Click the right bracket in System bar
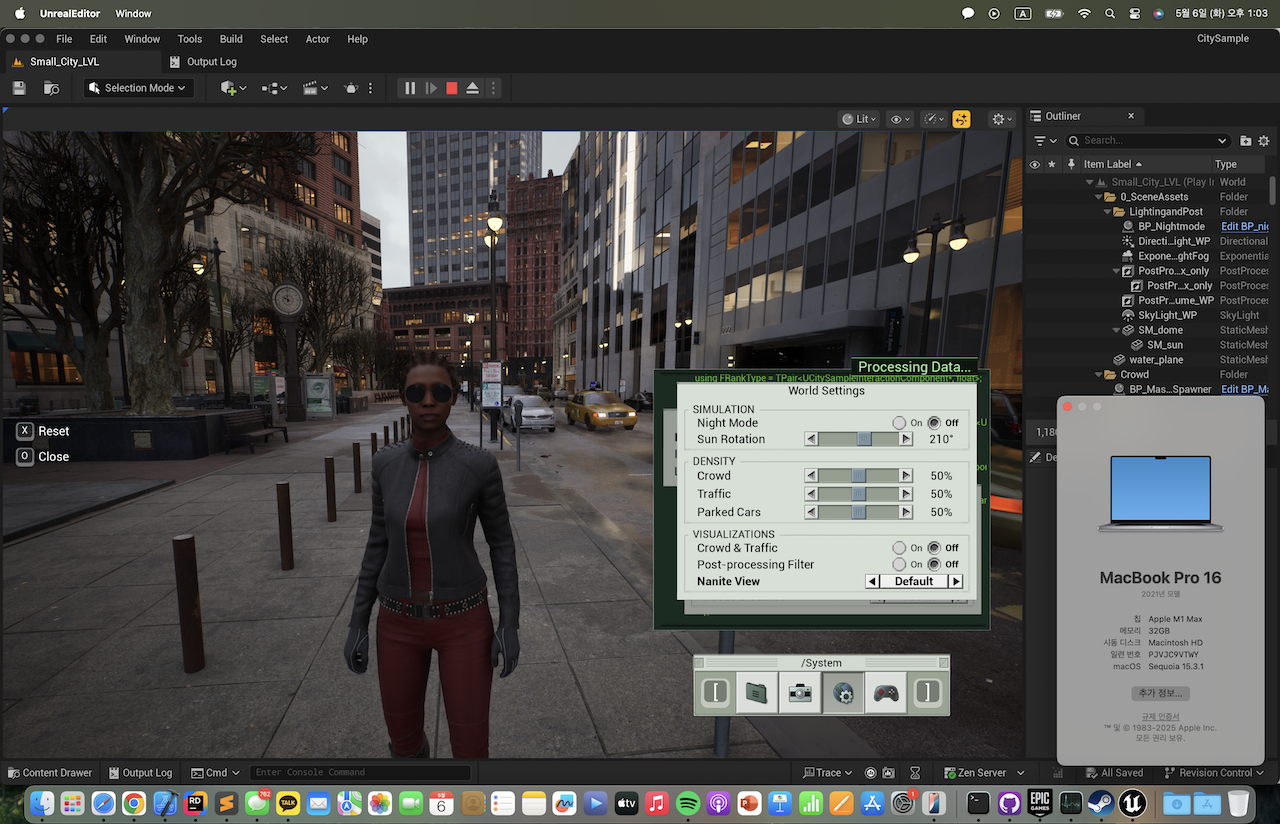The height and width of the screenshot is (824, 1280). pos(928,692)
